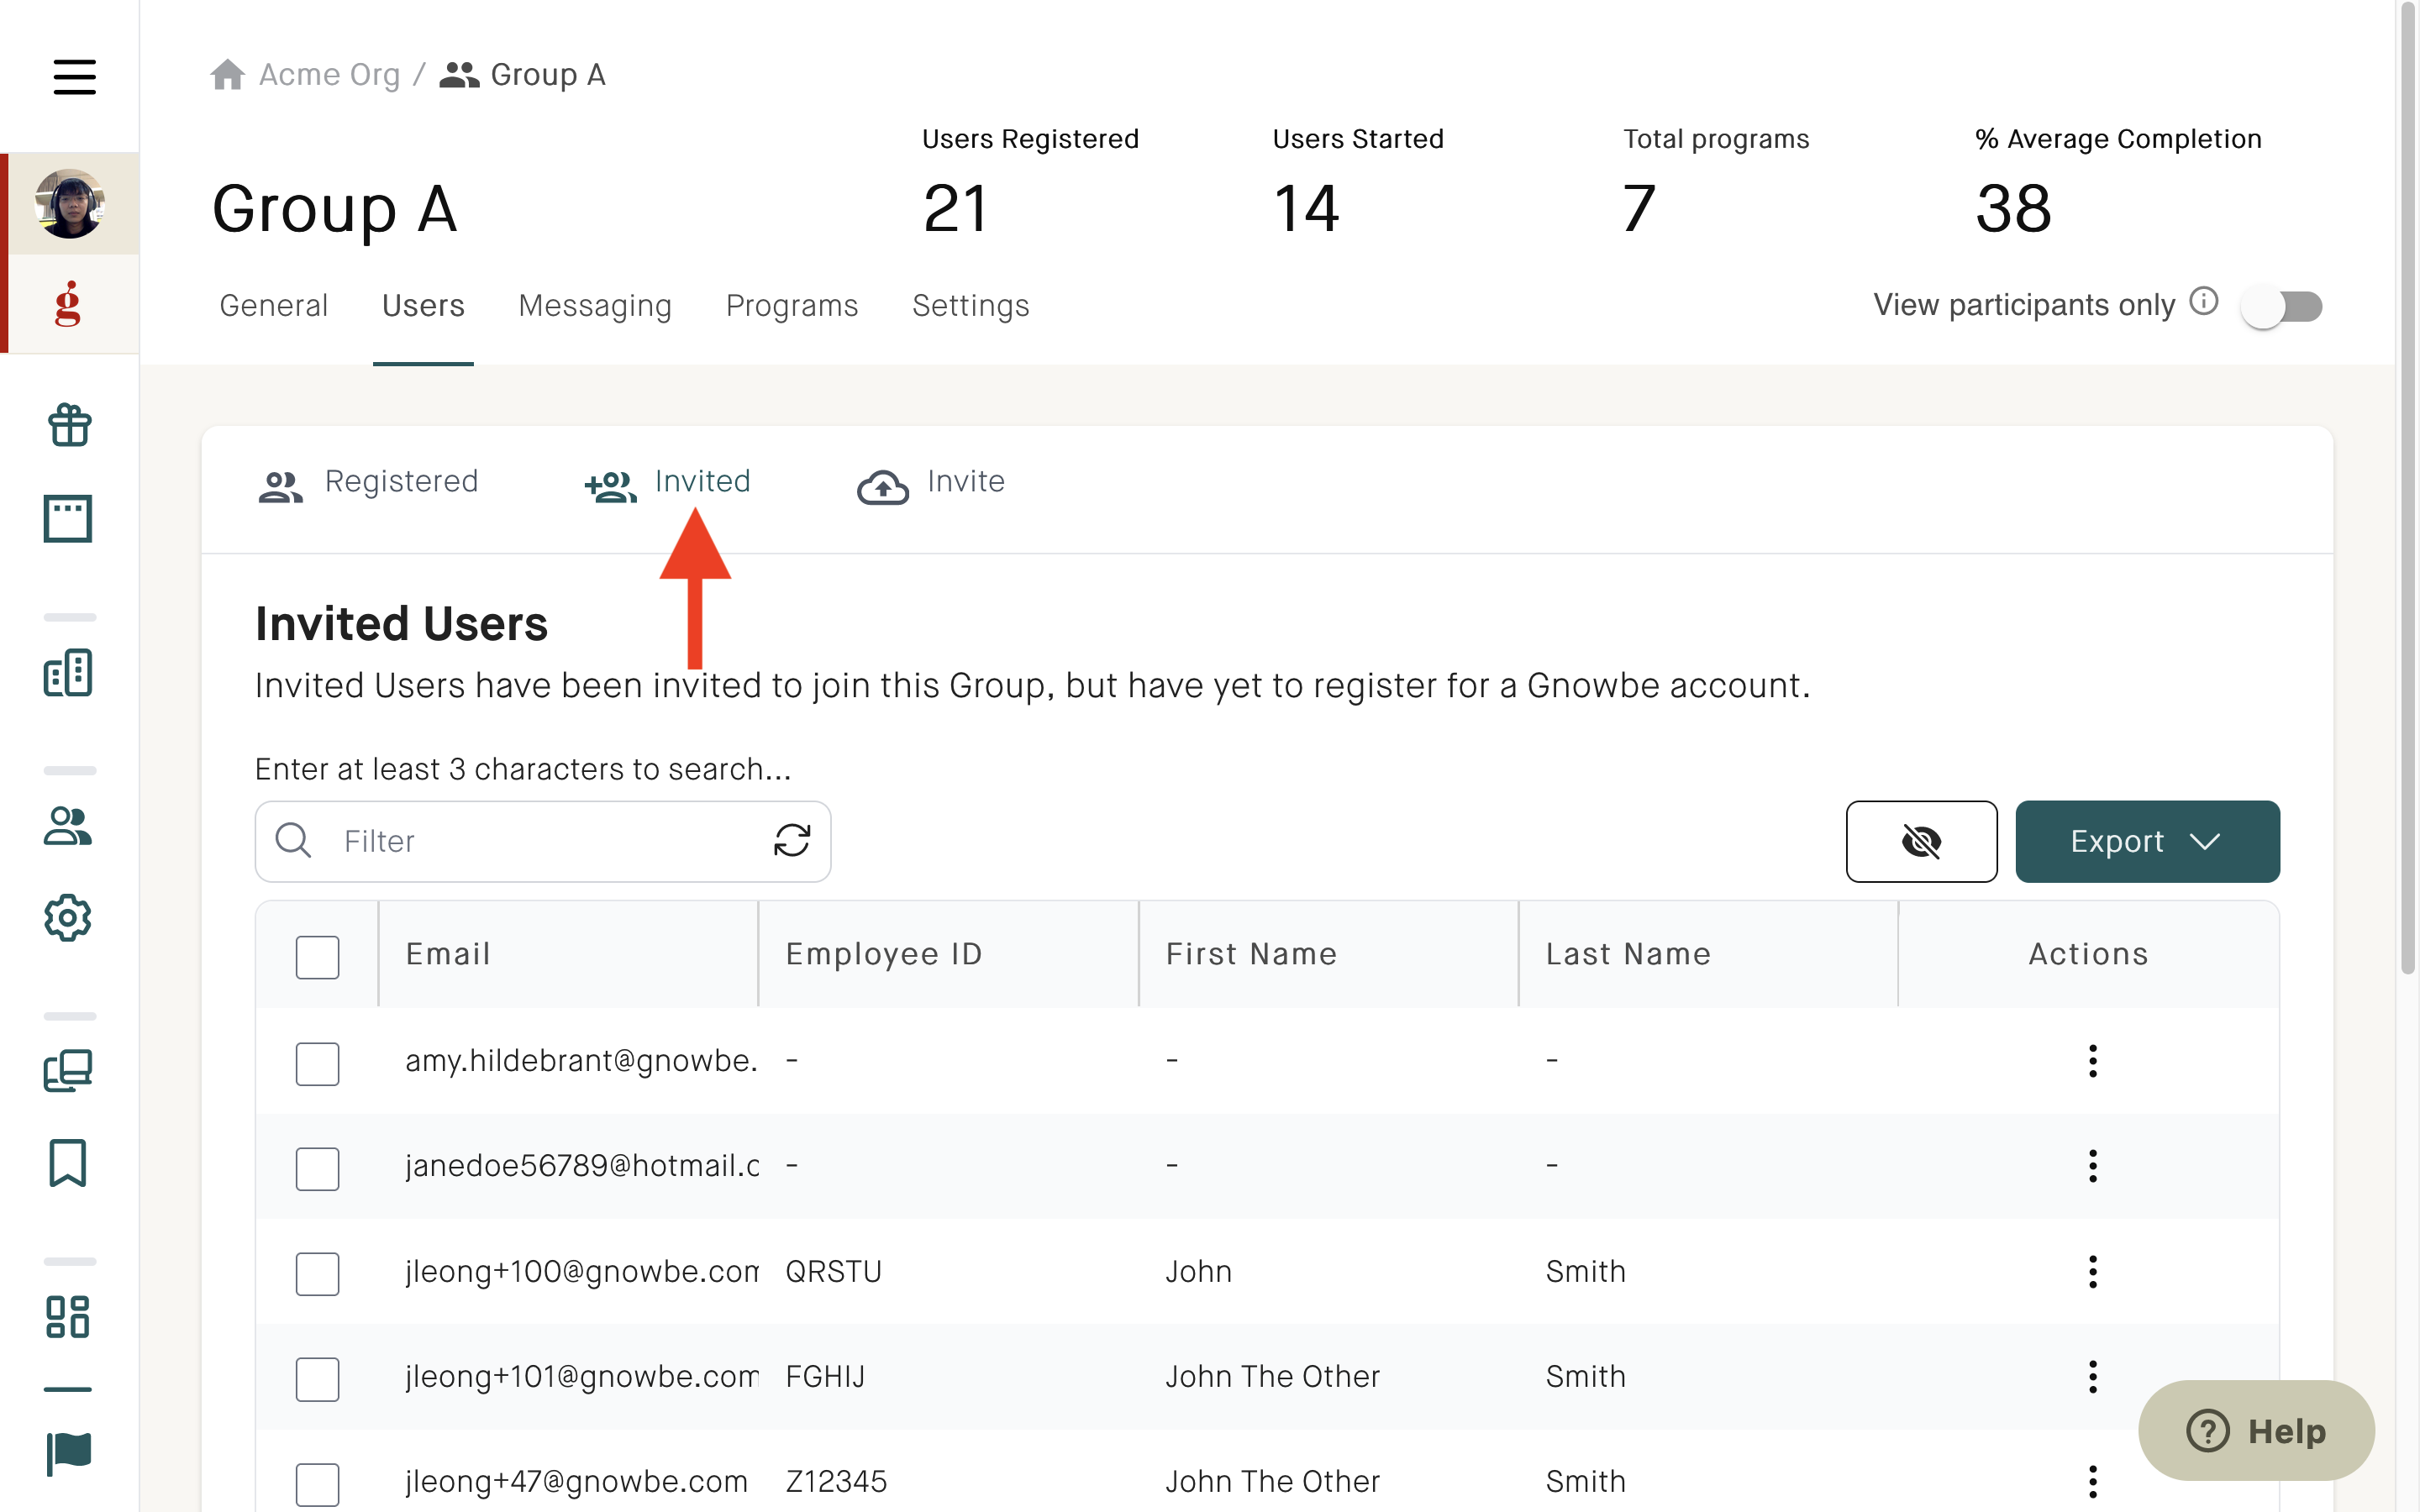Click the info icon beside View participants only
2420x1512 pixels.
click(2204, 301)
